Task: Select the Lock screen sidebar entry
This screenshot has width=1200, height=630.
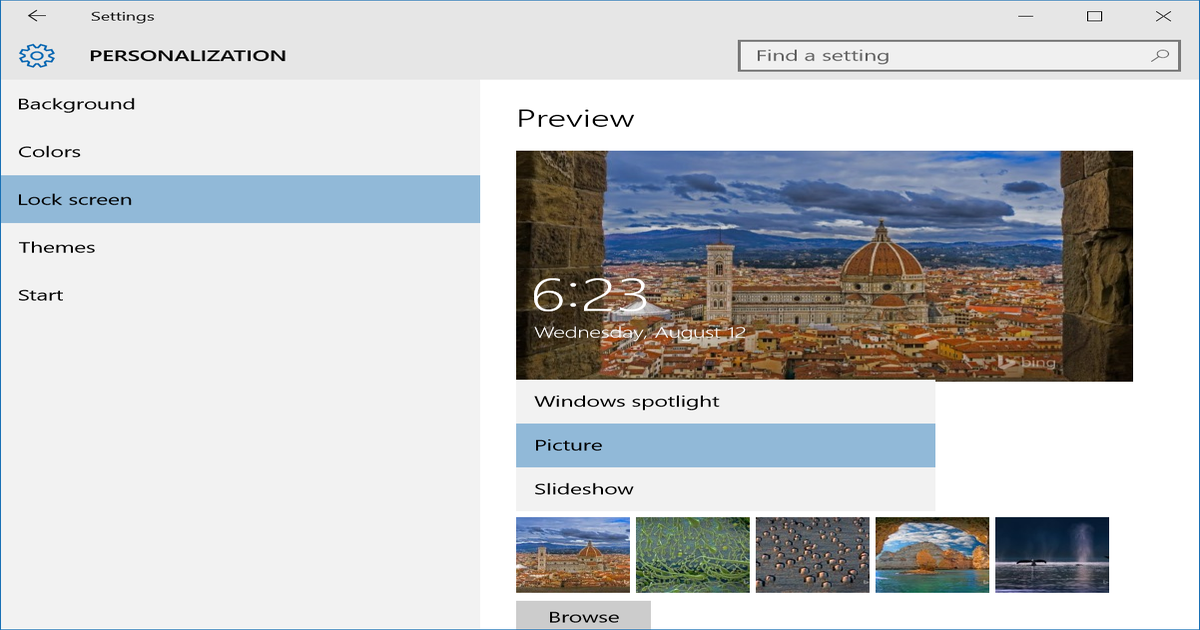Action: (x=75, y=199)
